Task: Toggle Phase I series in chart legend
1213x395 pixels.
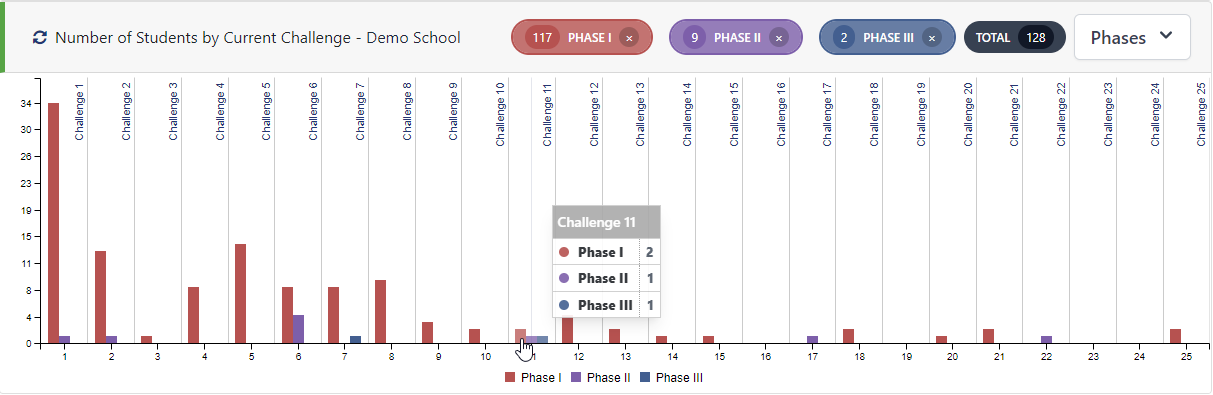Action: pos(533,378)
